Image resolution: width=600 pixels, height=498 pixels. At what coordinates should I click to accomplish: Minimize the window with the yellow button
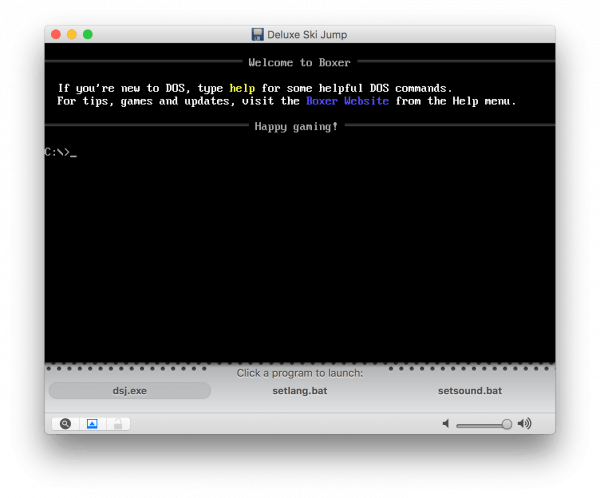72,34
